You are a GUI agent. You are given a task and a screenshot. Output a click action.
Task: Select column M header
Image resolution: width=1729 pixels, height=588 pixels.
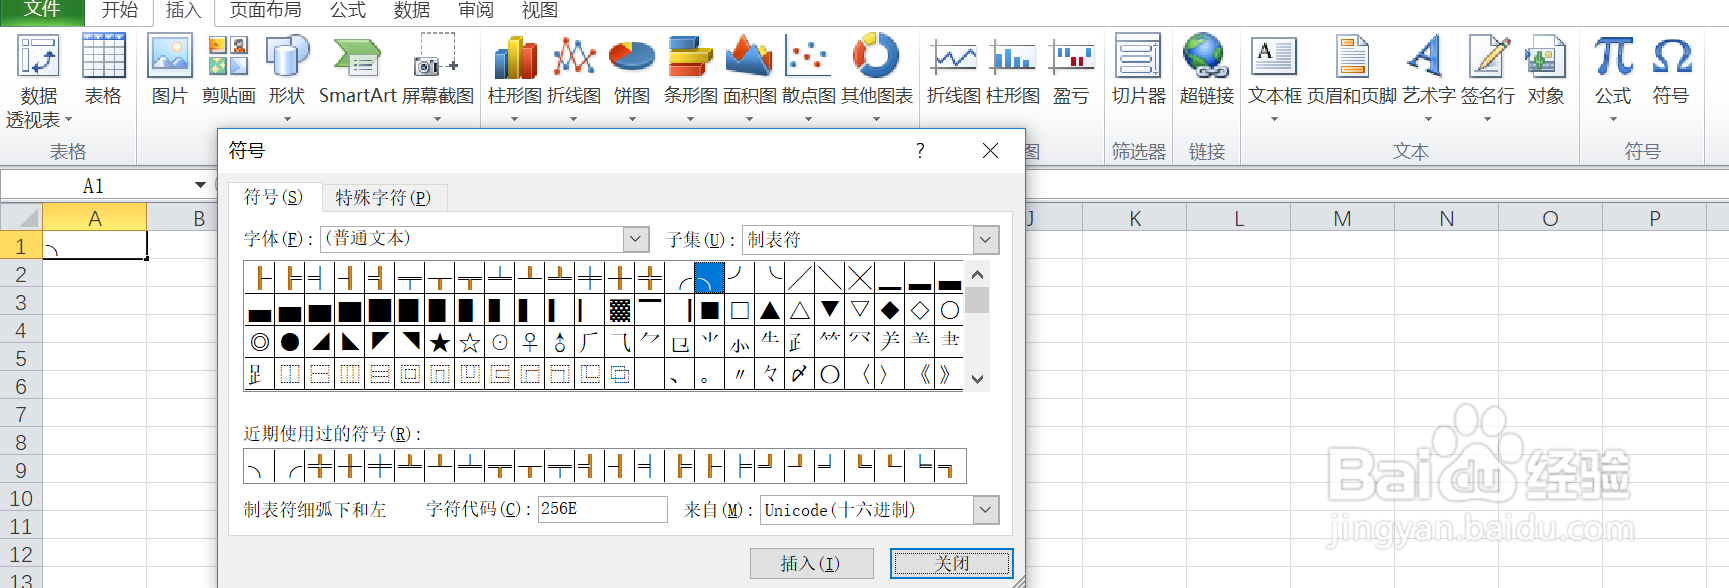point(1342,218)
